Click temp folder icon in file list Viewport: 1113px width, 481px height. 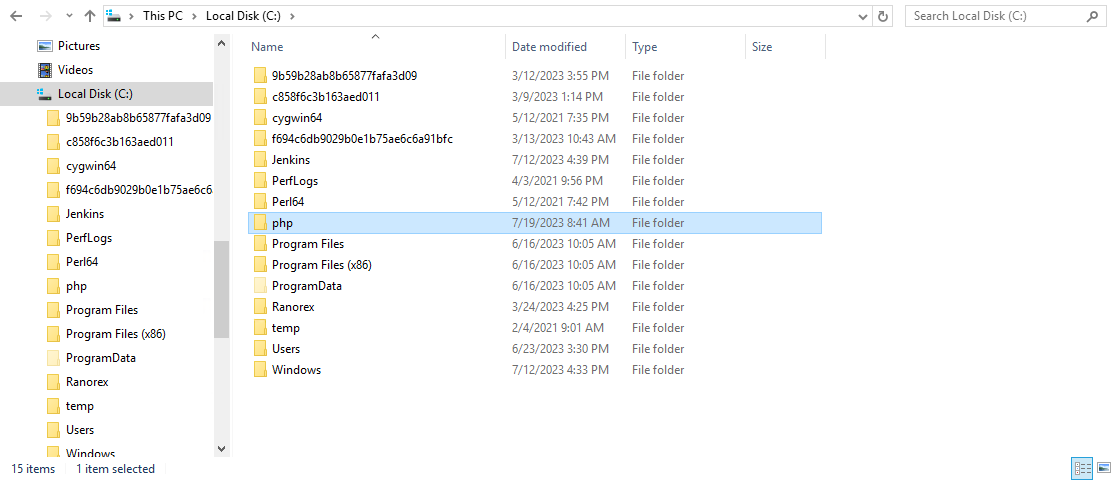tap(260, 328)
